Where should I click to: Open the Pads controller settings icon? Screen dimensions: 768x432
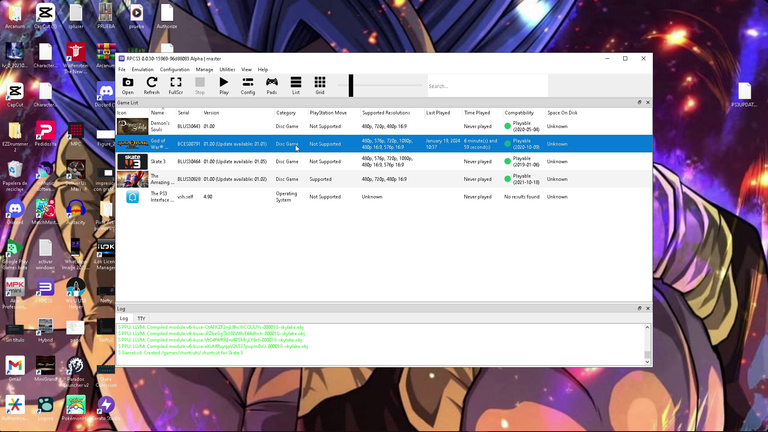[272, 85]
